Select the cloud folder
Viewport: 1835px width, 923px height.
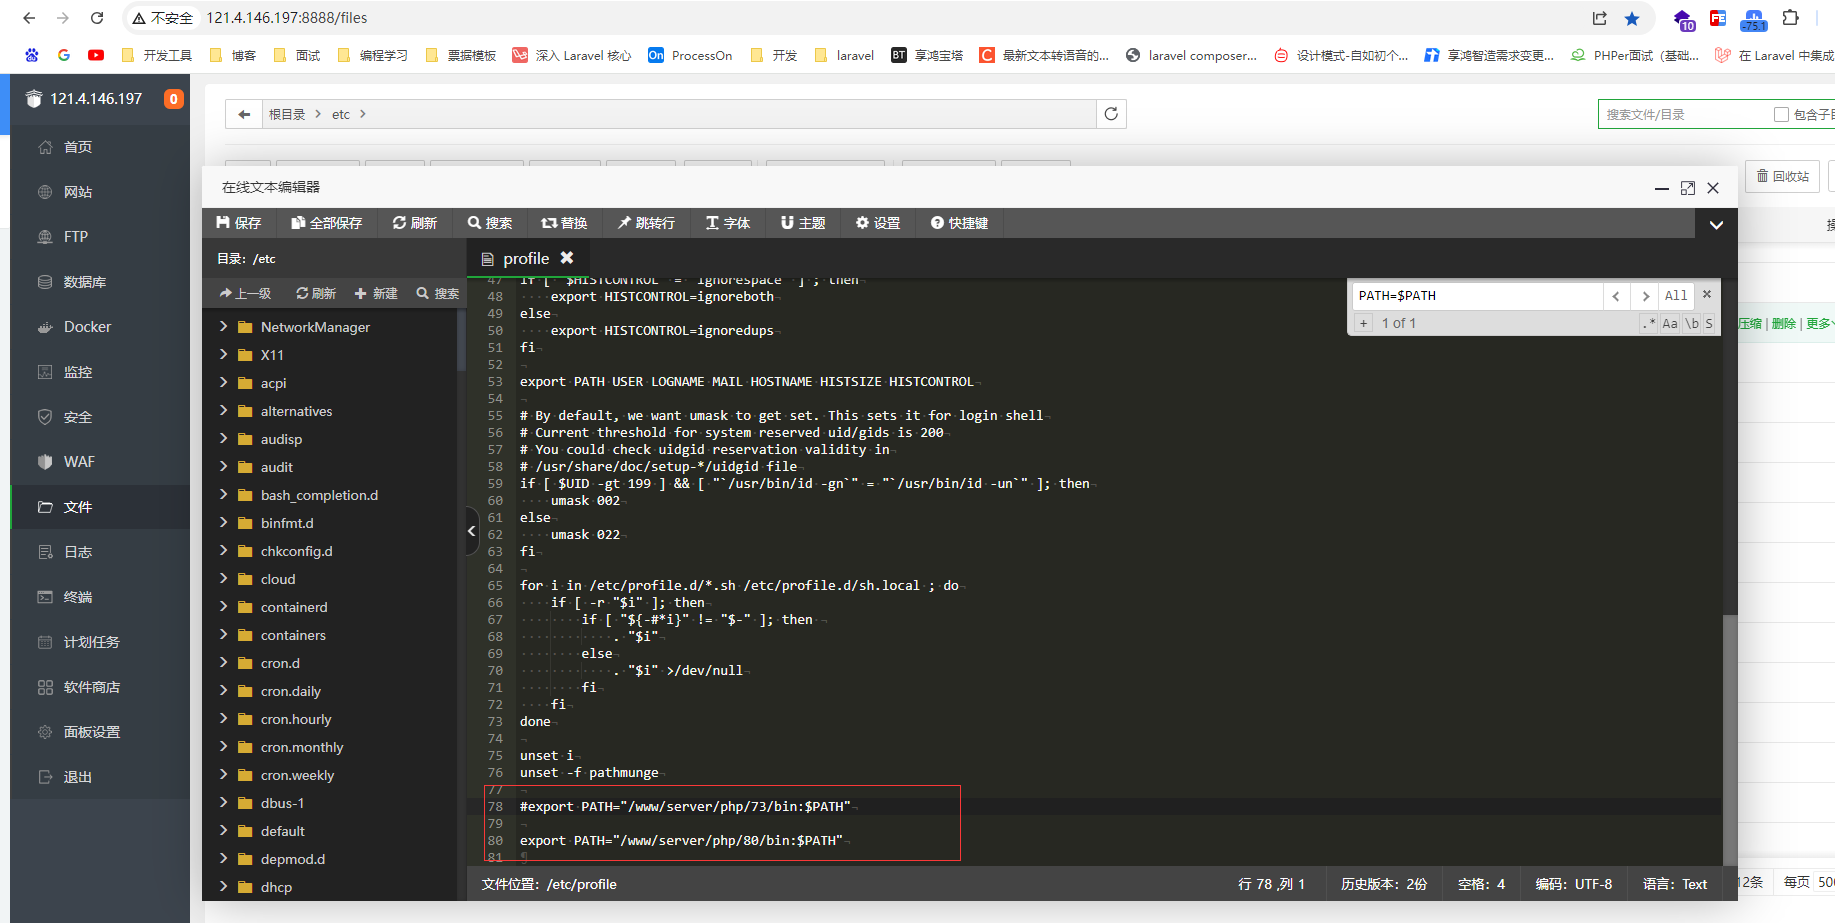pos(278,579)
